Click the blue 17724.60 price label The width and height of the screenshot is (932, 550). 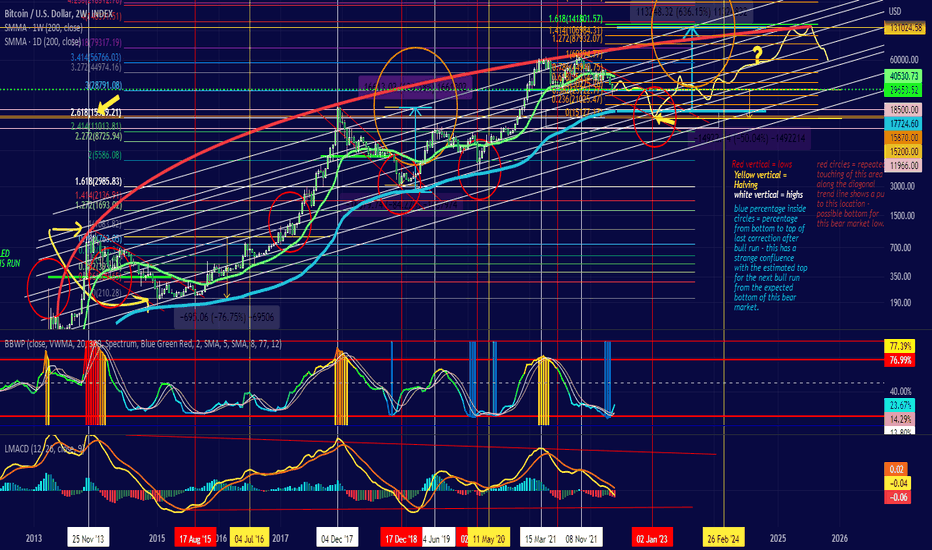tap(905, 124)
